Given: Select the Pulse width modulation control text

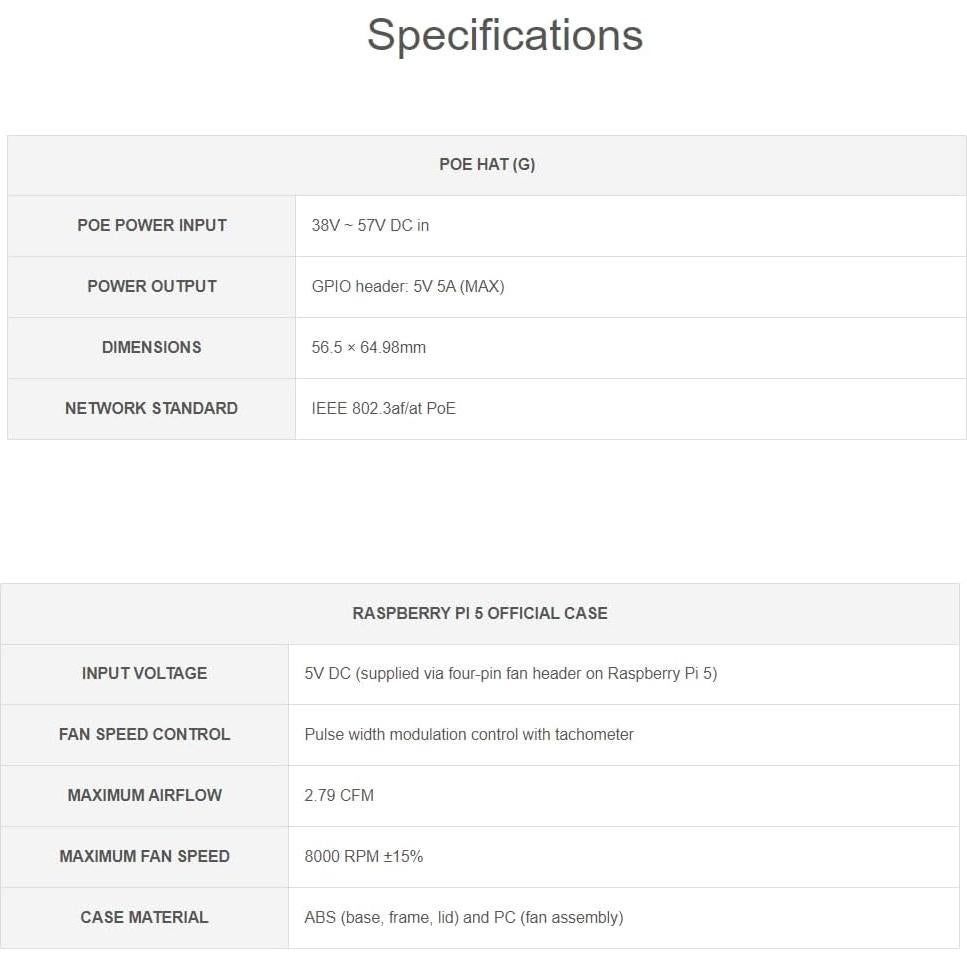Looking at the screenshot, I should [x=469, y=735].
